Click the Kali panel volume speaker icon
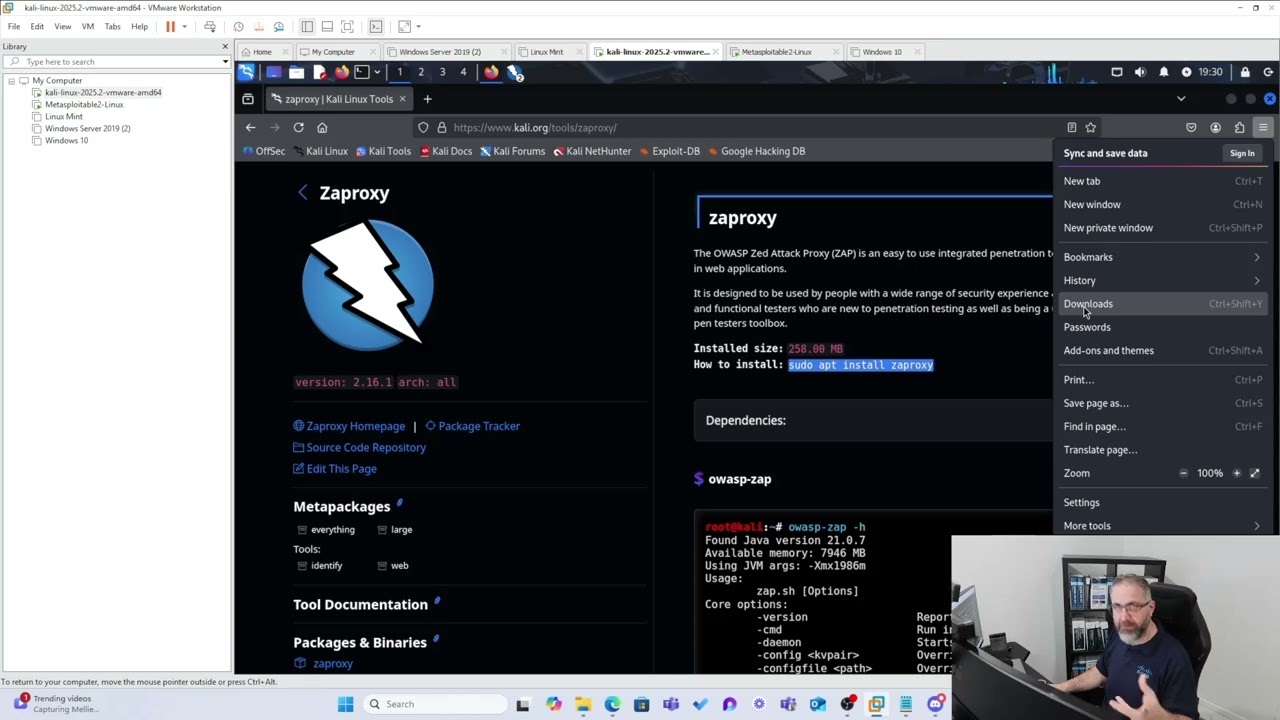The width and height of the screenshot is (1280, 720). 1140,72
